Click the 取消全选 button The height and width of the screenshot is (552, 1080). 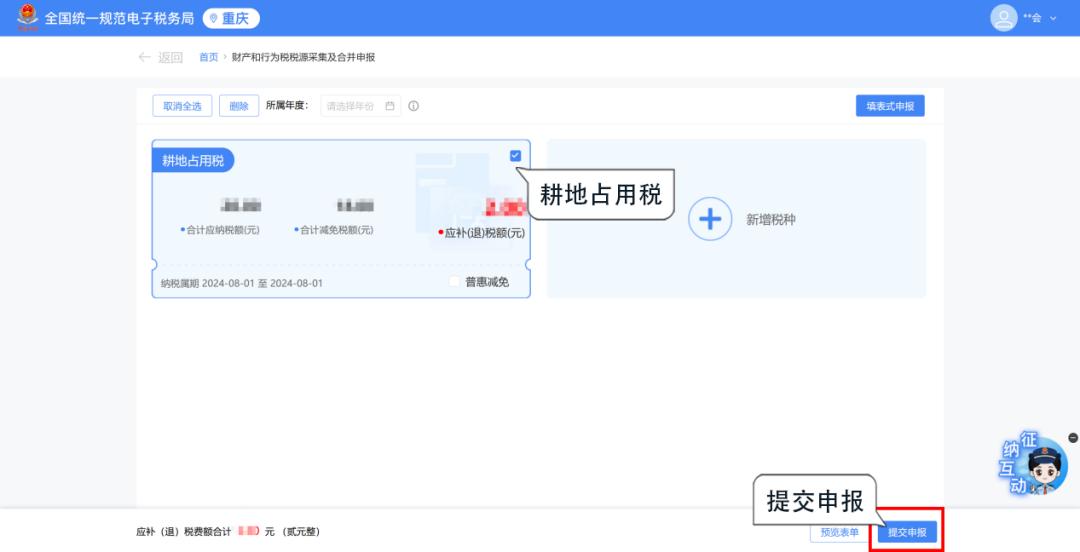tap(182, 106)
